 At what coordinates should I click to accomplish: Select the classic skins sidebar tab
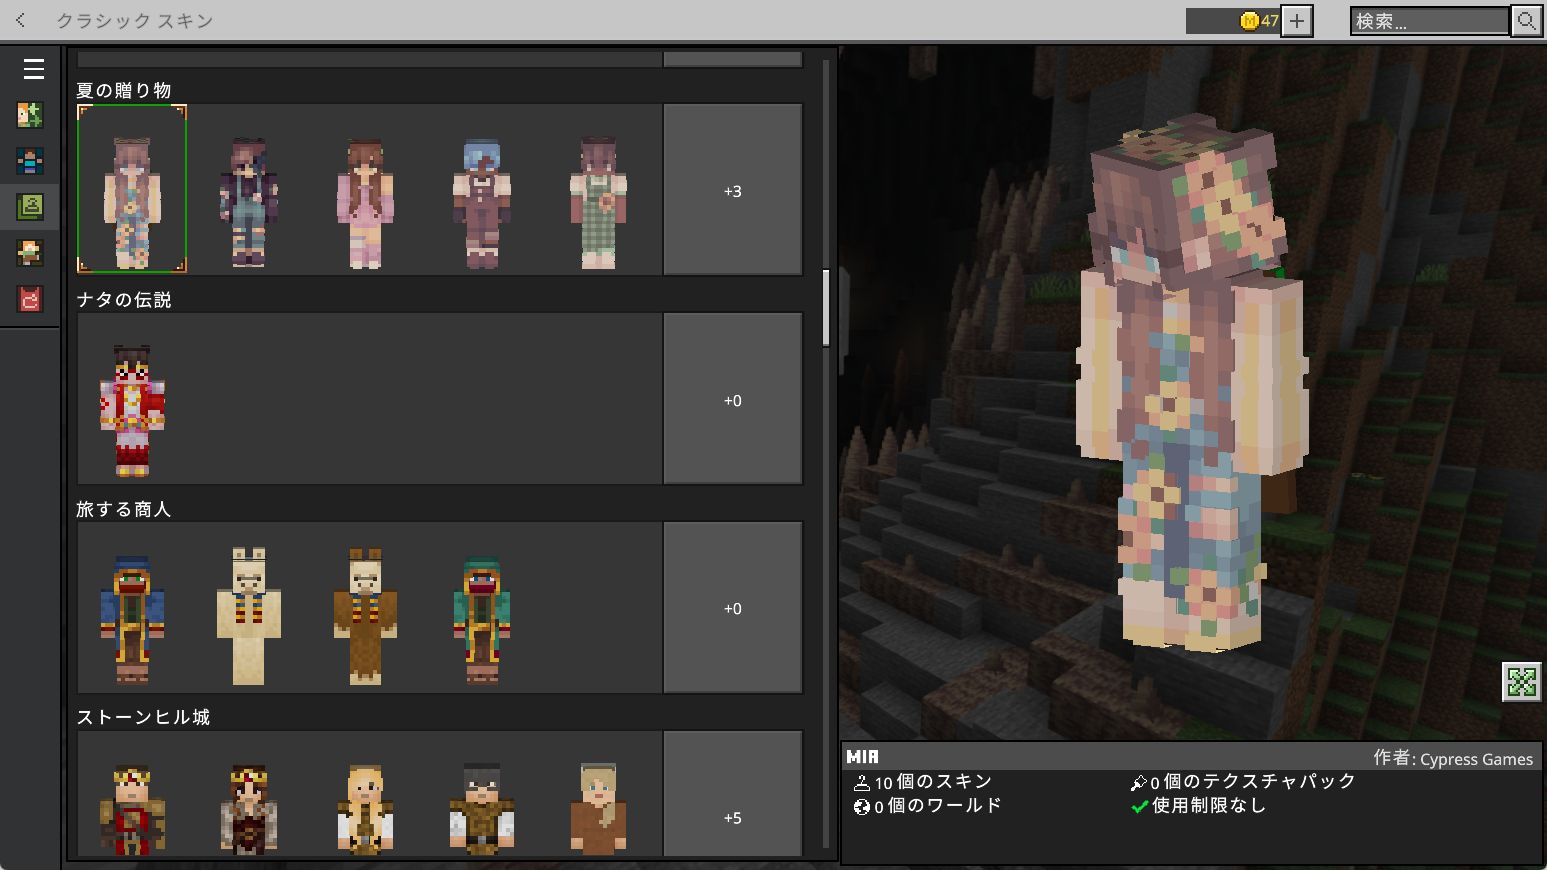tap(30, 207)
